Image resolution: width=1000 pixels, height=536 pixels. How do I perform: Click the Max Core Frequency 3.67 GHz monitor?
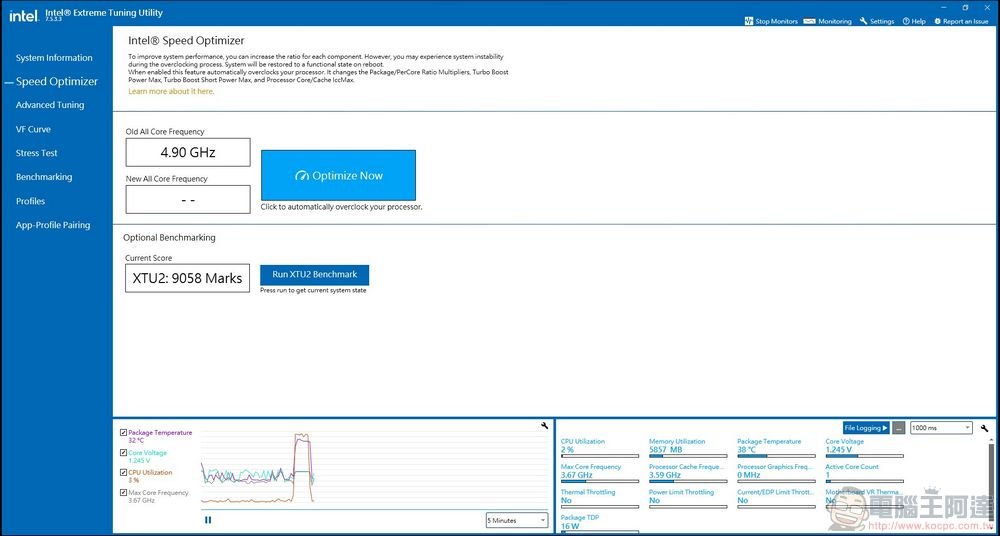(599, 474)
